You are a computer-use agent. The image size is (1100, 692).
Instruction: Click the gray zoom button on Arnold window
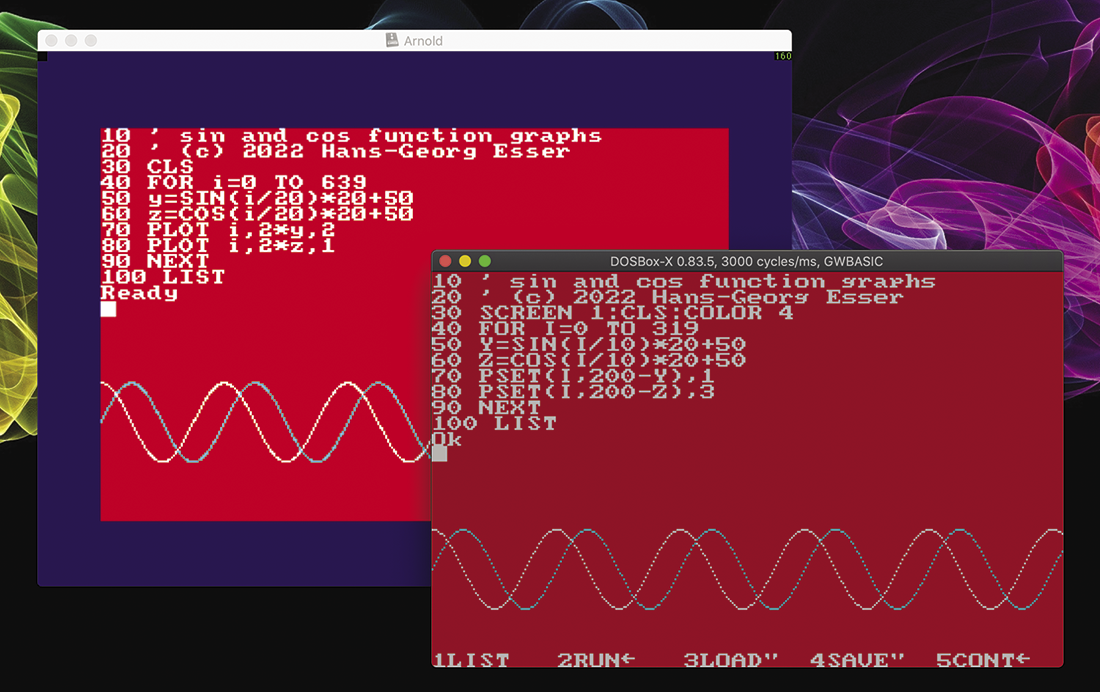(x=91, y=41)
